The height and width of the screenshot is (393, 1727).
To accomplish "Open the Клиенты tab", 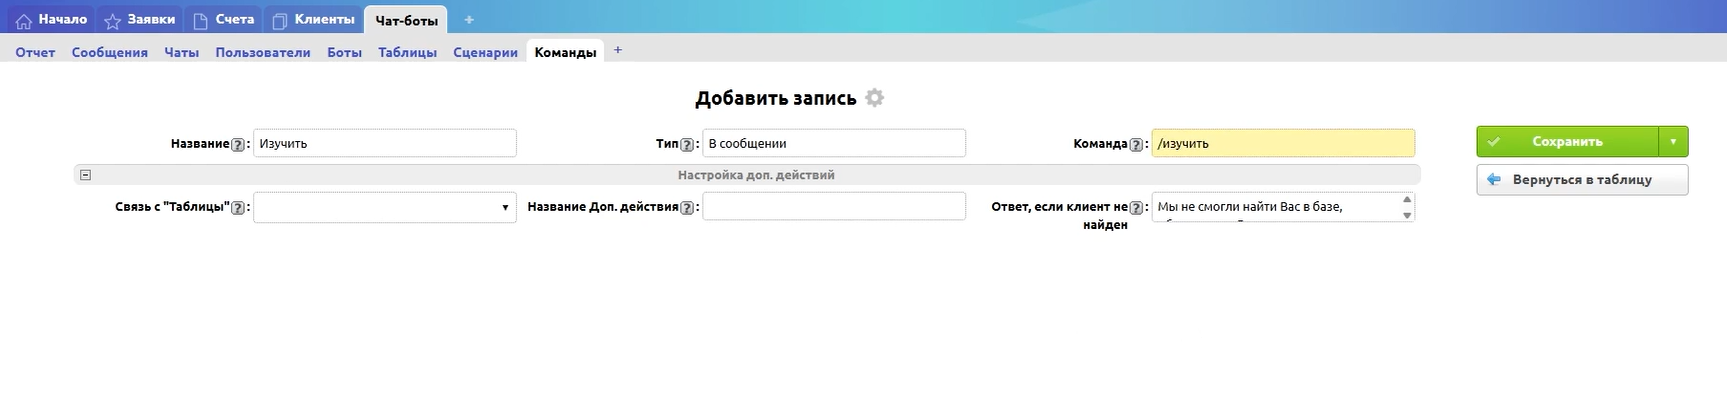I will point(314,19).
